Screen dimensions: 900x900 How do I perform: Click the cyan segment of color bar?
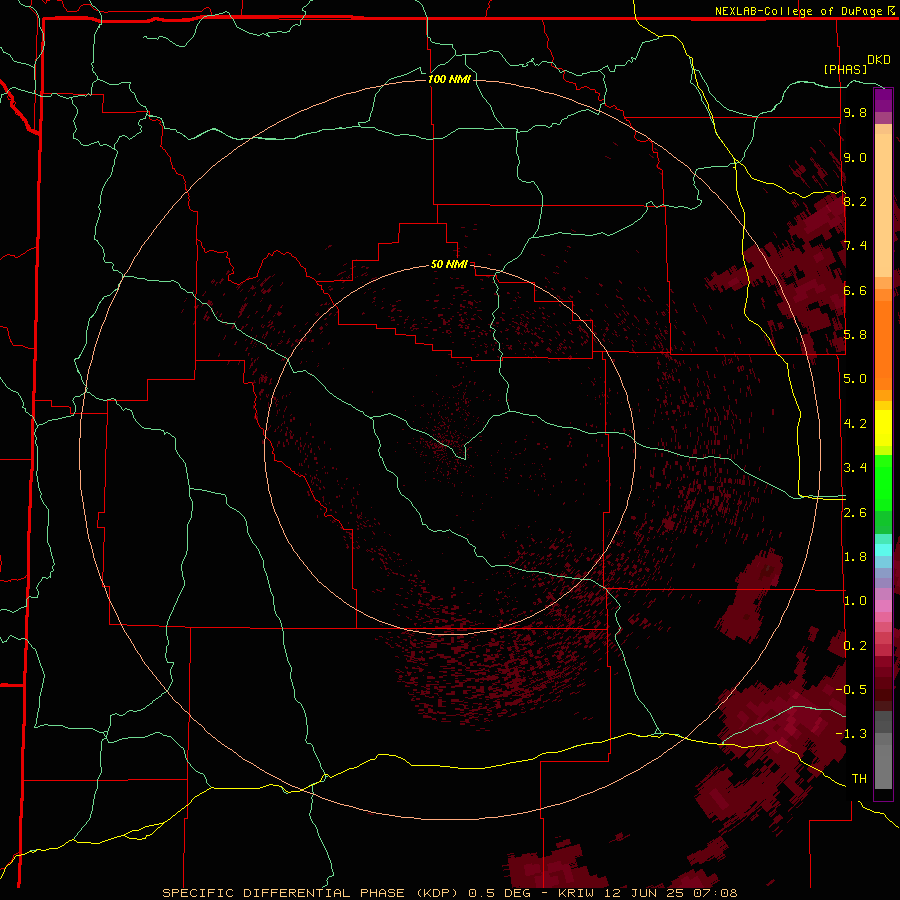883,550
